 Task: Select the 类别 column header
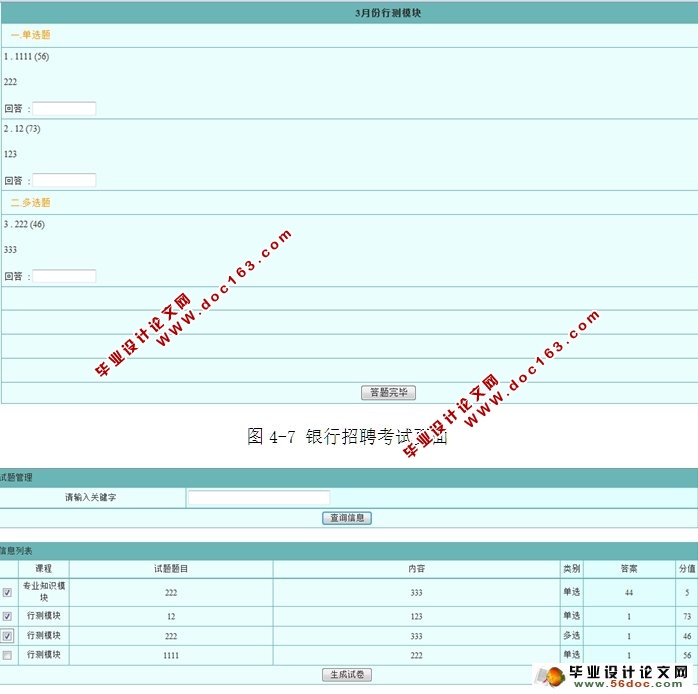point(572,568)
